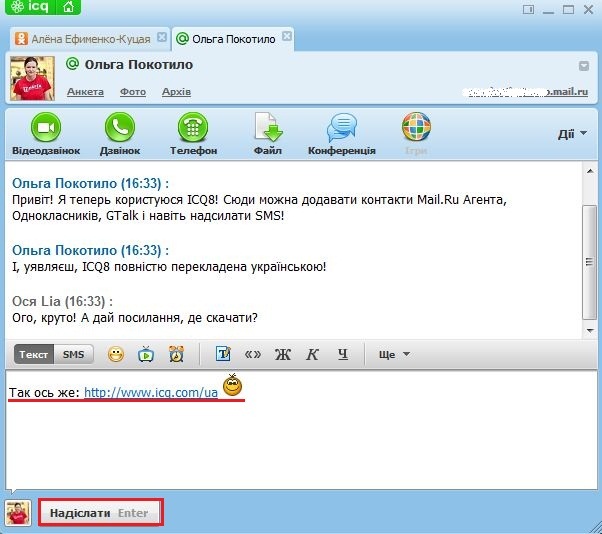Switch message mode to SMS
This screenshot has height=534, width=602.
[74, 354]
